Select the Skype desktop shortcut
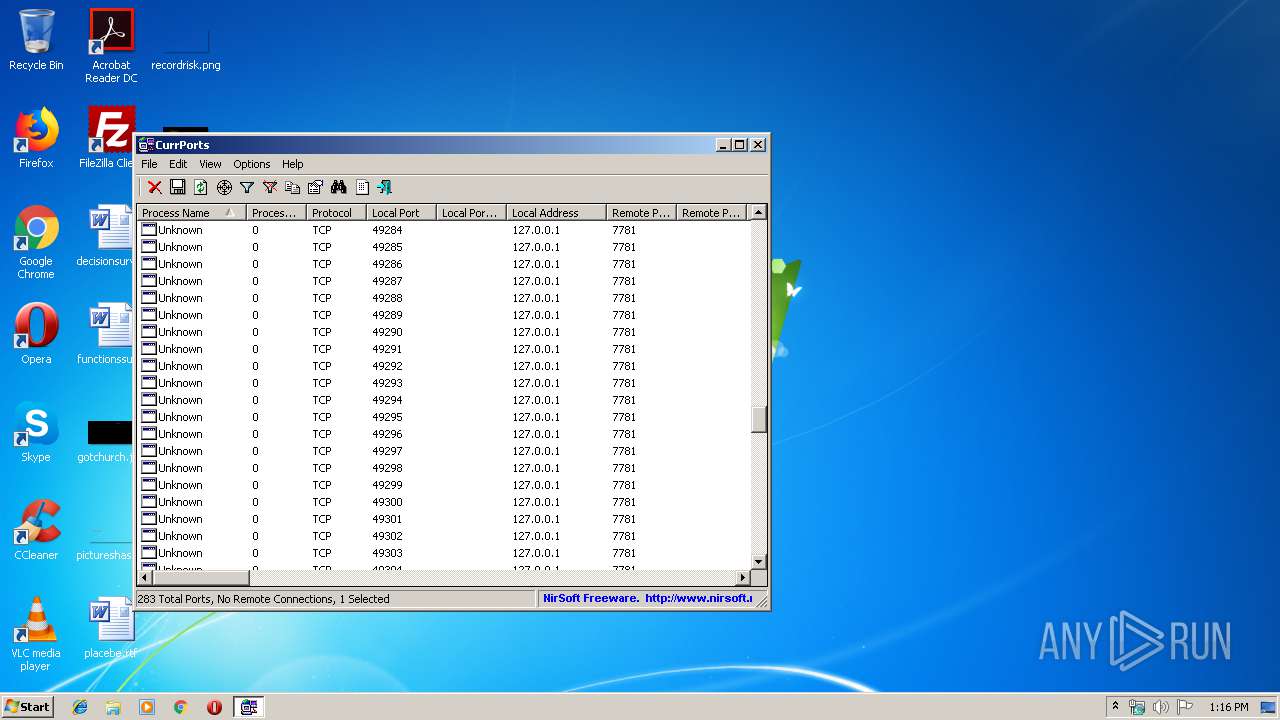The width and height of the screenshot is (1280, 720). [x=36, y=432]
